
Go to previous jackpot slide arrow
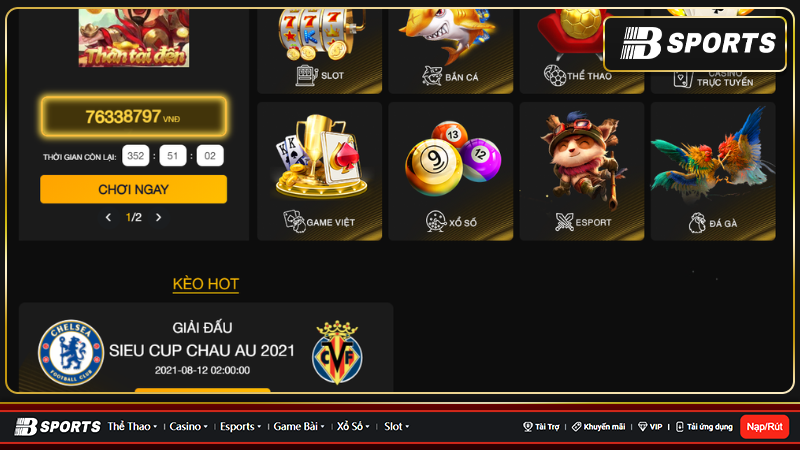click(x=108, y=217)
